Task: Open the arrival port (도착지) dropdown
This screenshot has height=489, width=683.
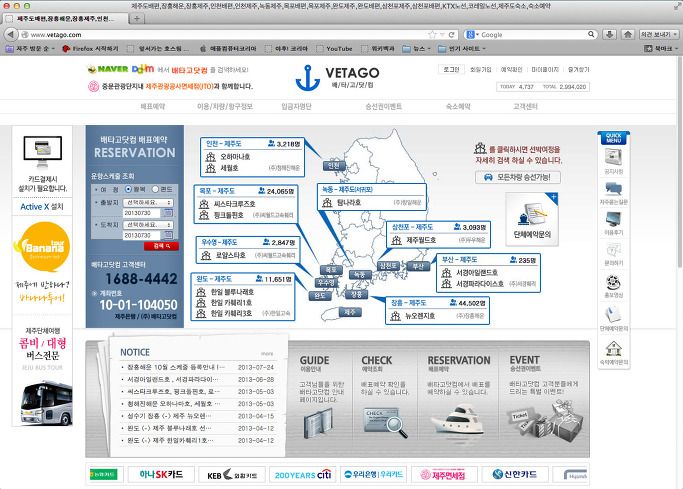Action: [x=149, y=225]
